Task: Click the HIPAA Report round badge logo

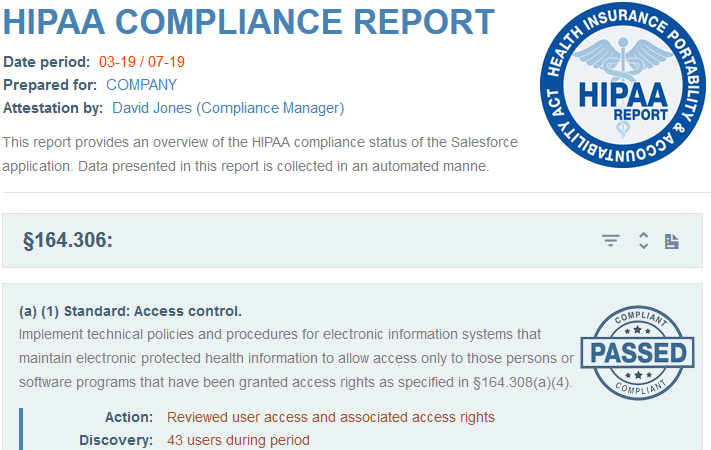Action: [623, 85]
